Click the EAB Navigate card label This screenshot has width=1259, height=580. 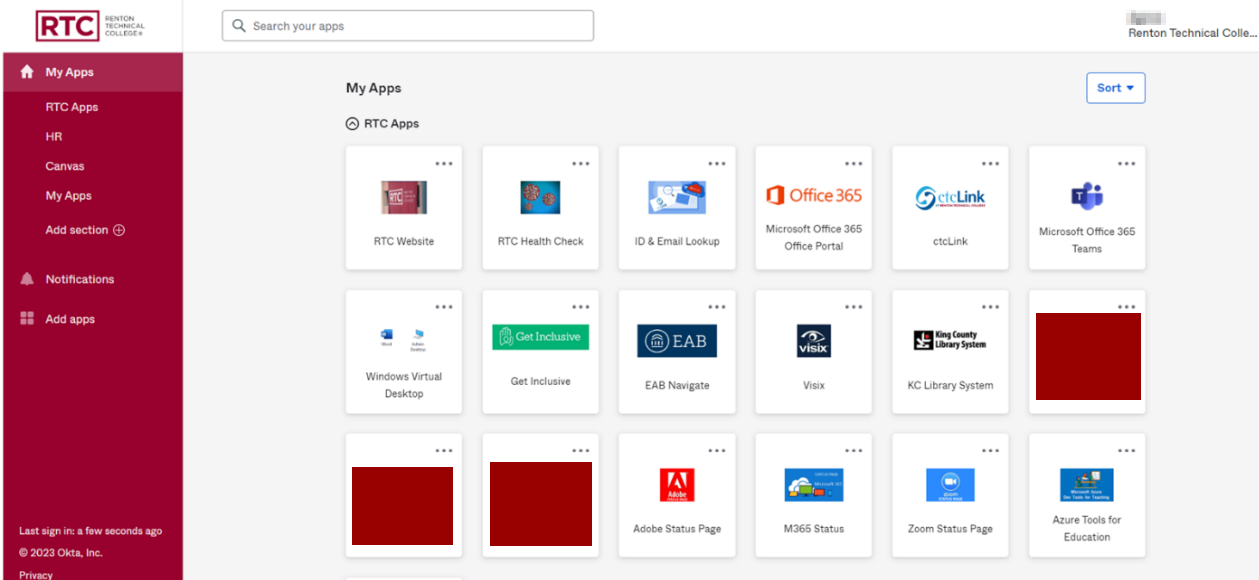677,385
